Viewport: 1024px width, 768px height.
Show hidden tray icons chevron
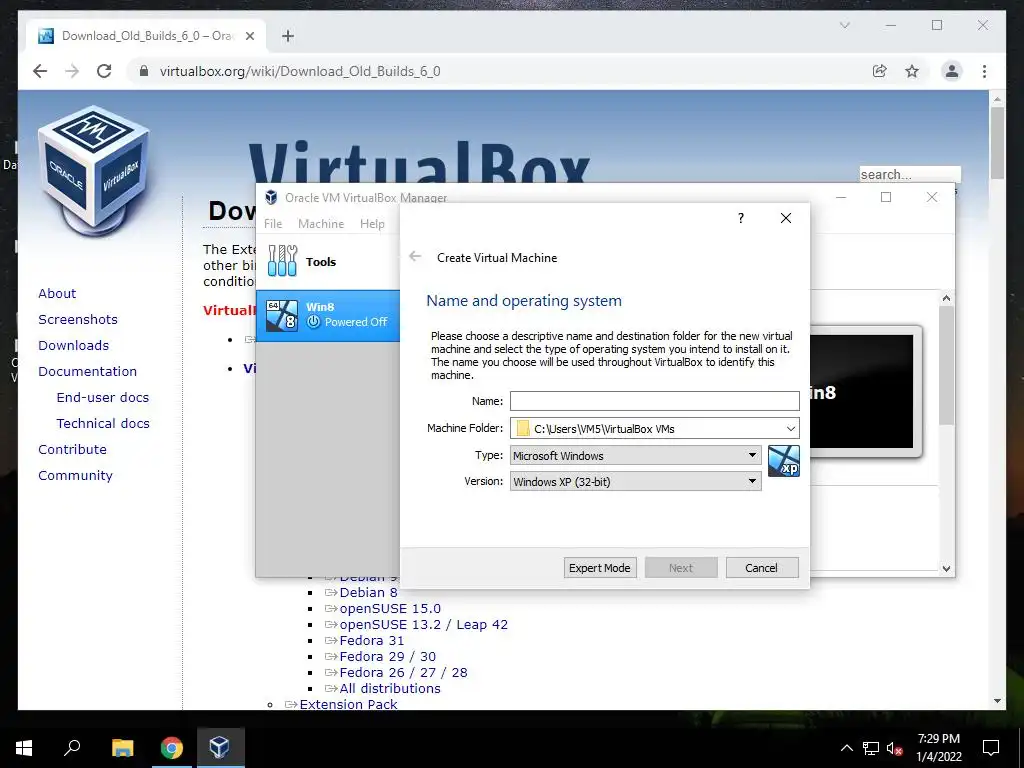846,748
